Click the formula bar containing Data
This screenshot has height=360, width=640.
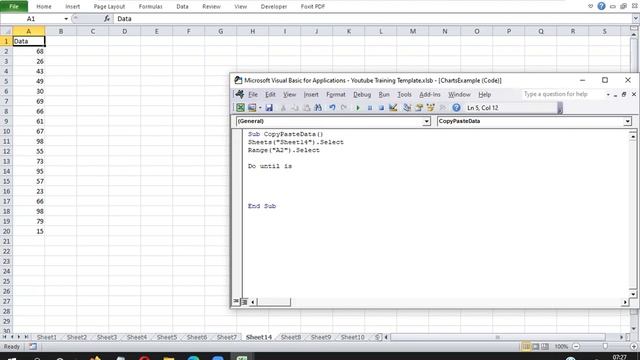point(373,19)
